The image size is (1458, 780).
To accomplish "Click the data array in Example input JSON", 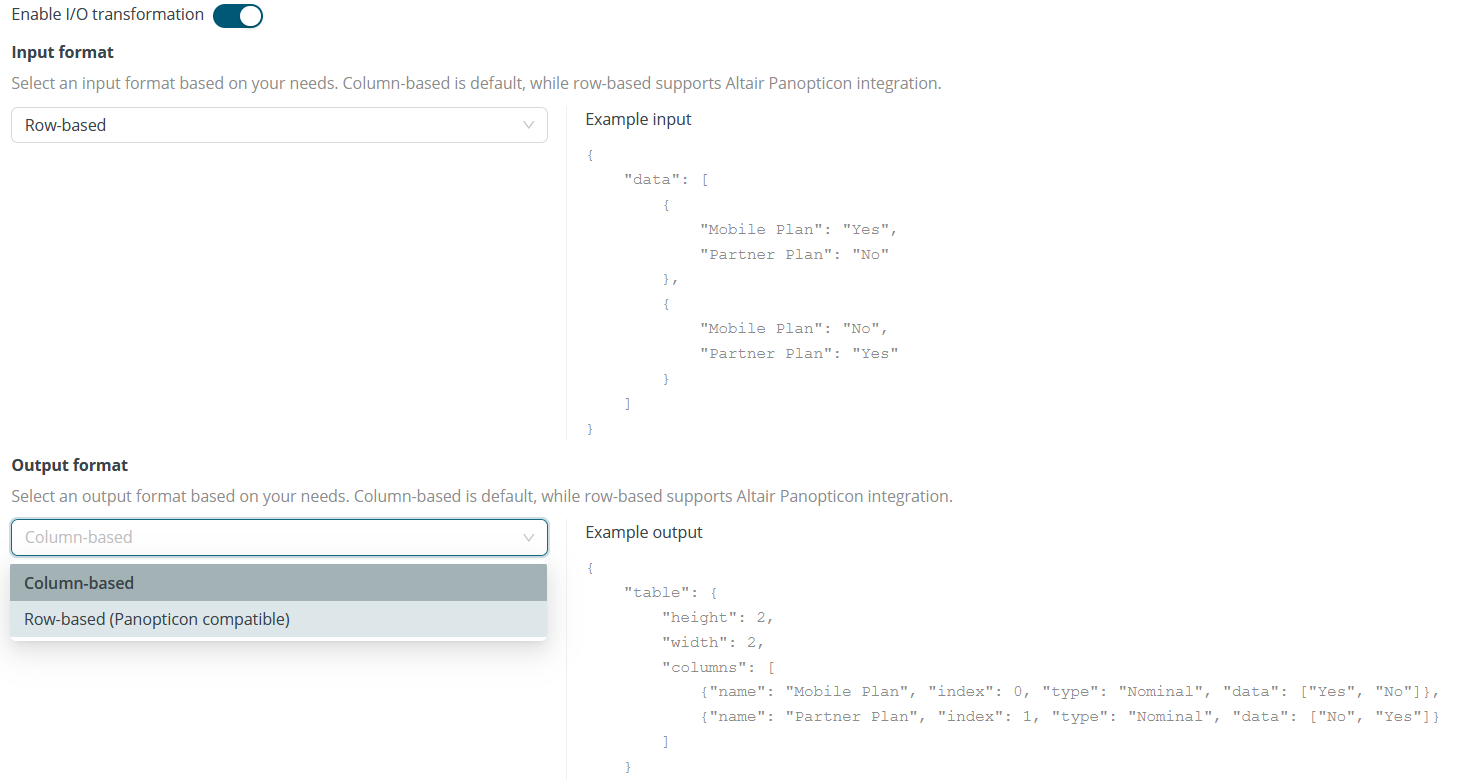I will click(654, 178).
